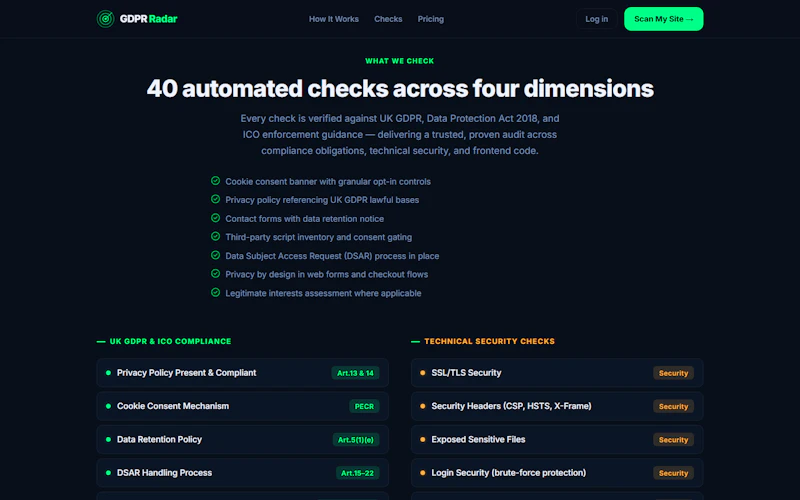
Task: Select the Data Retention Policy card
Action: 242,439
